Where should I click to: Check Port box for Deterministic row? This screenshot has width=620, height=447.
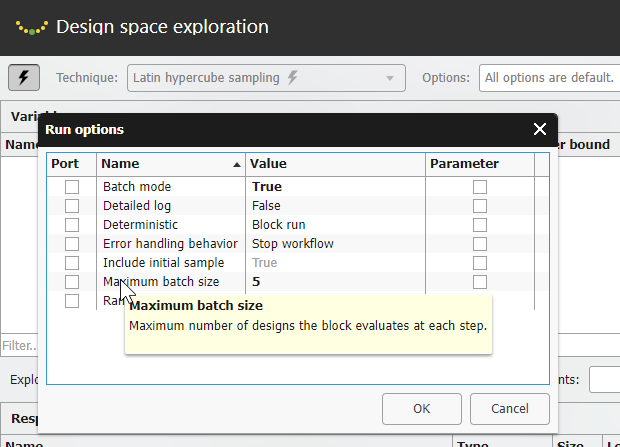point(72,225)
